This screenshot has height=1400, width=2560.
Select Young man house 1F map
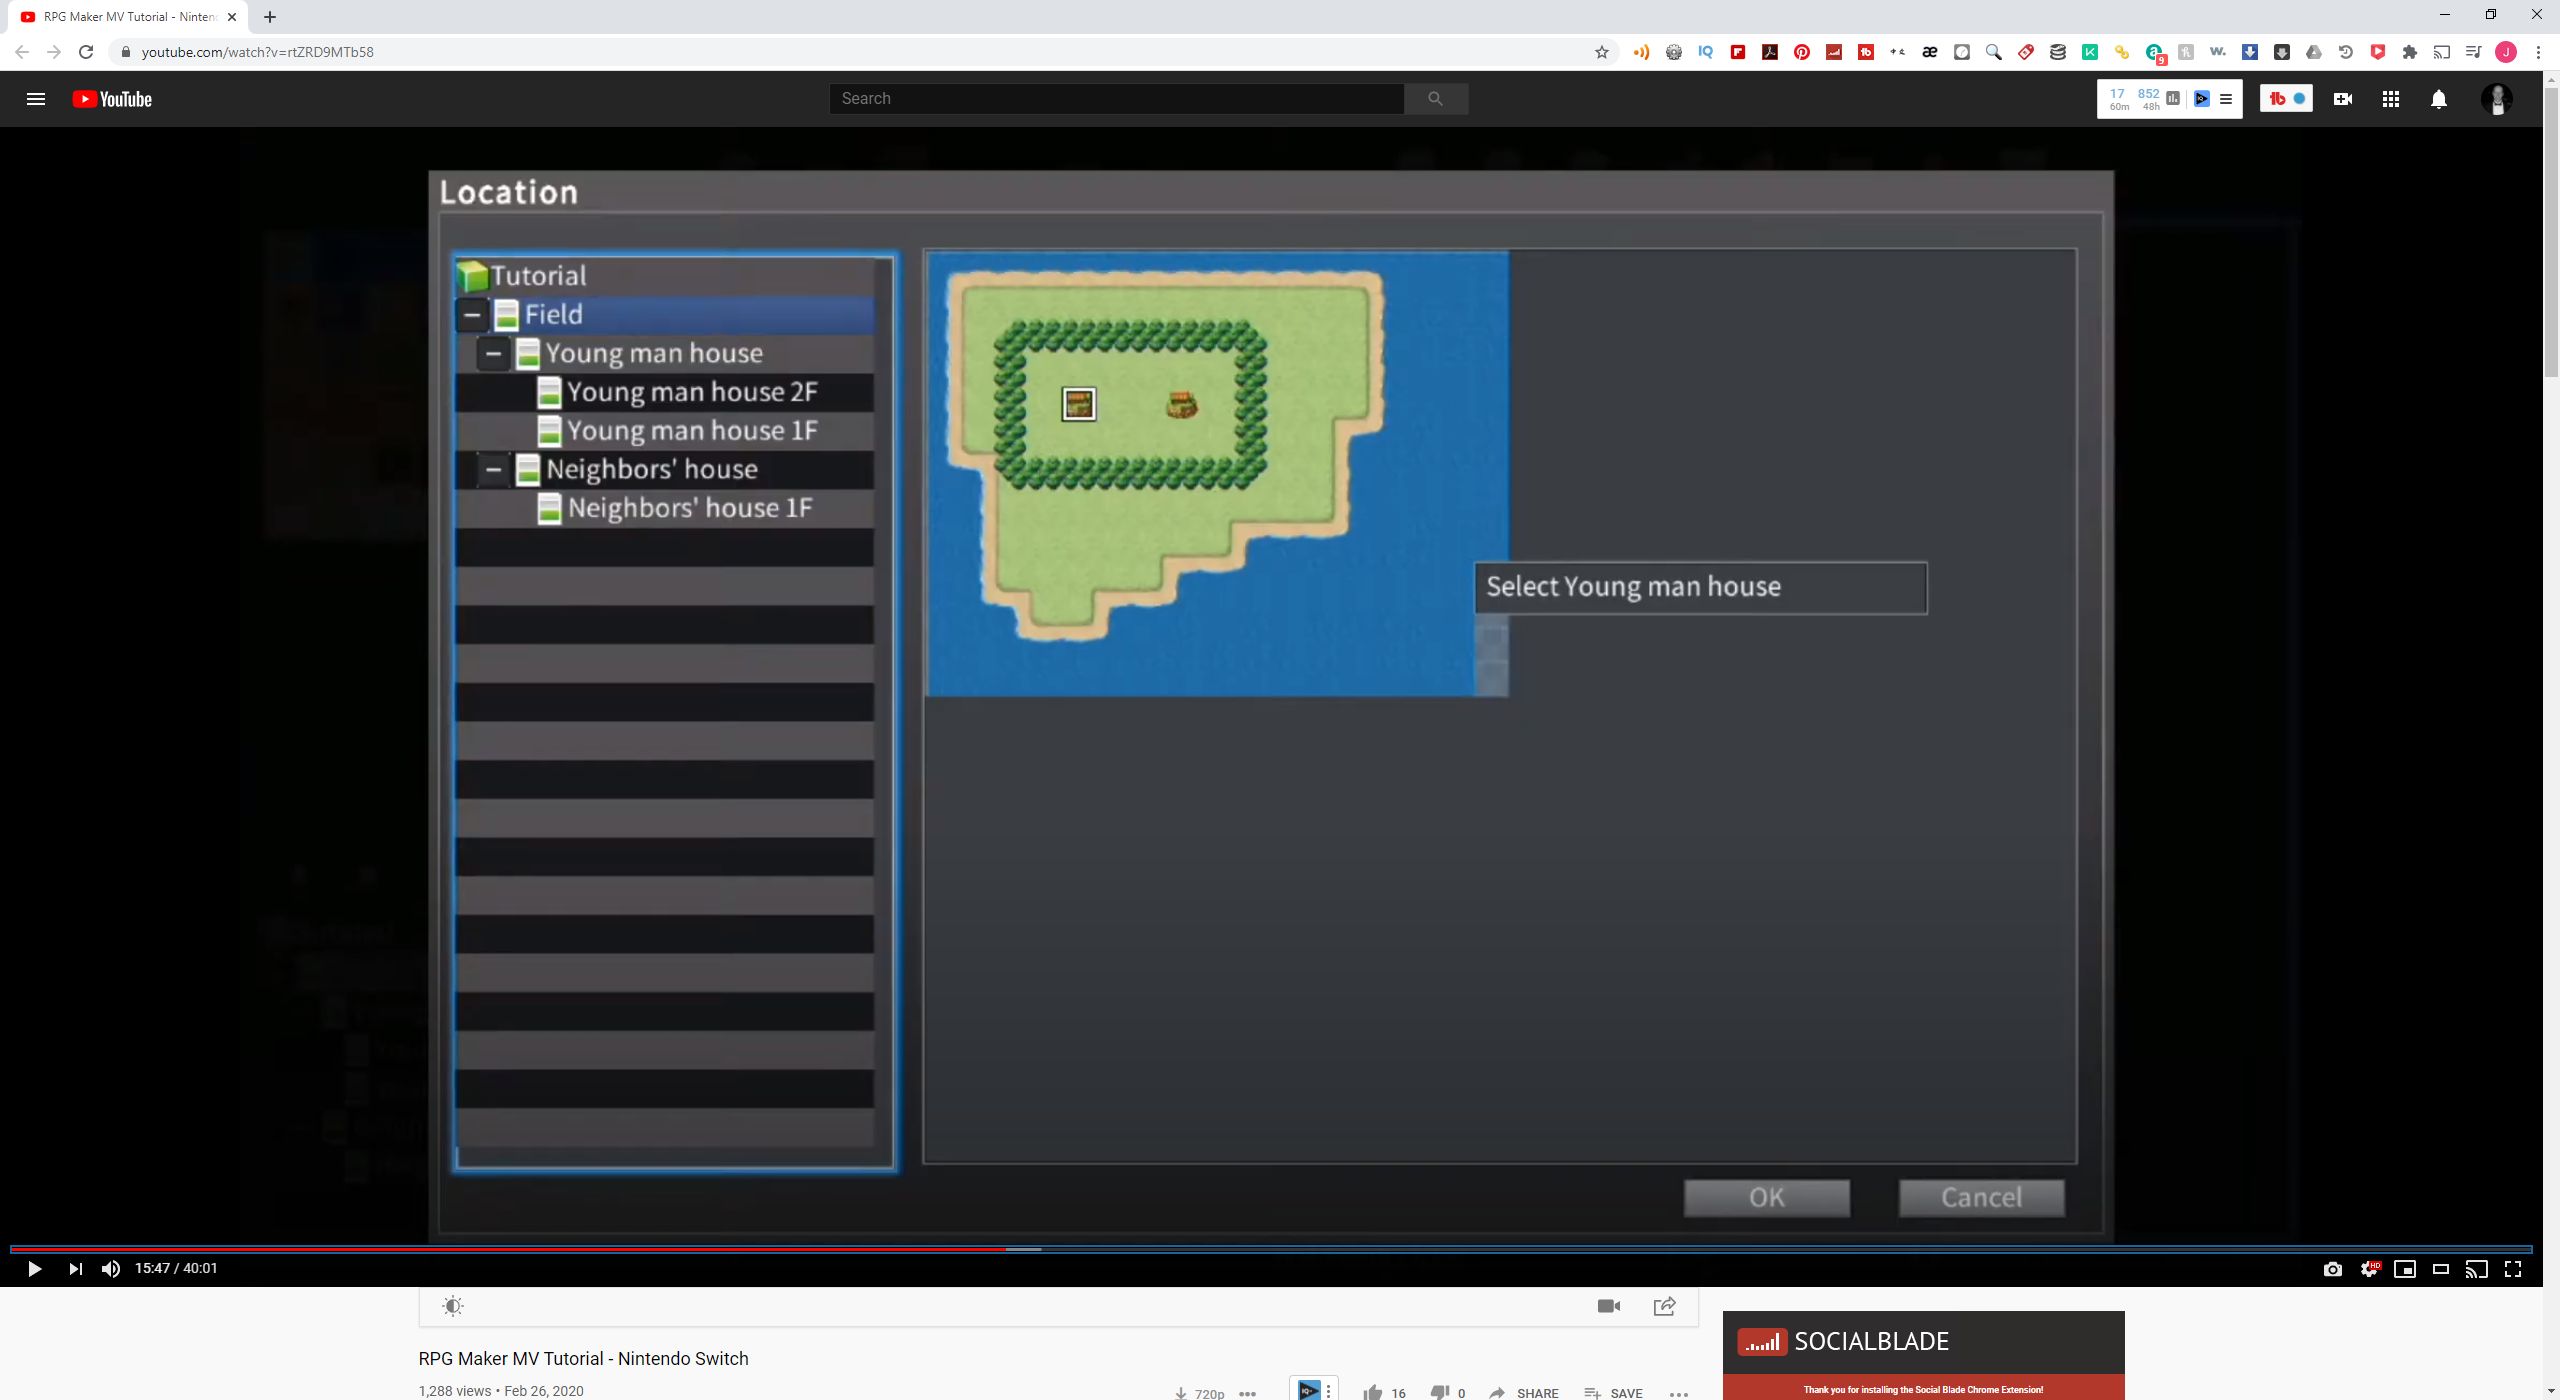pyautogui.click(x=664, y=431)
